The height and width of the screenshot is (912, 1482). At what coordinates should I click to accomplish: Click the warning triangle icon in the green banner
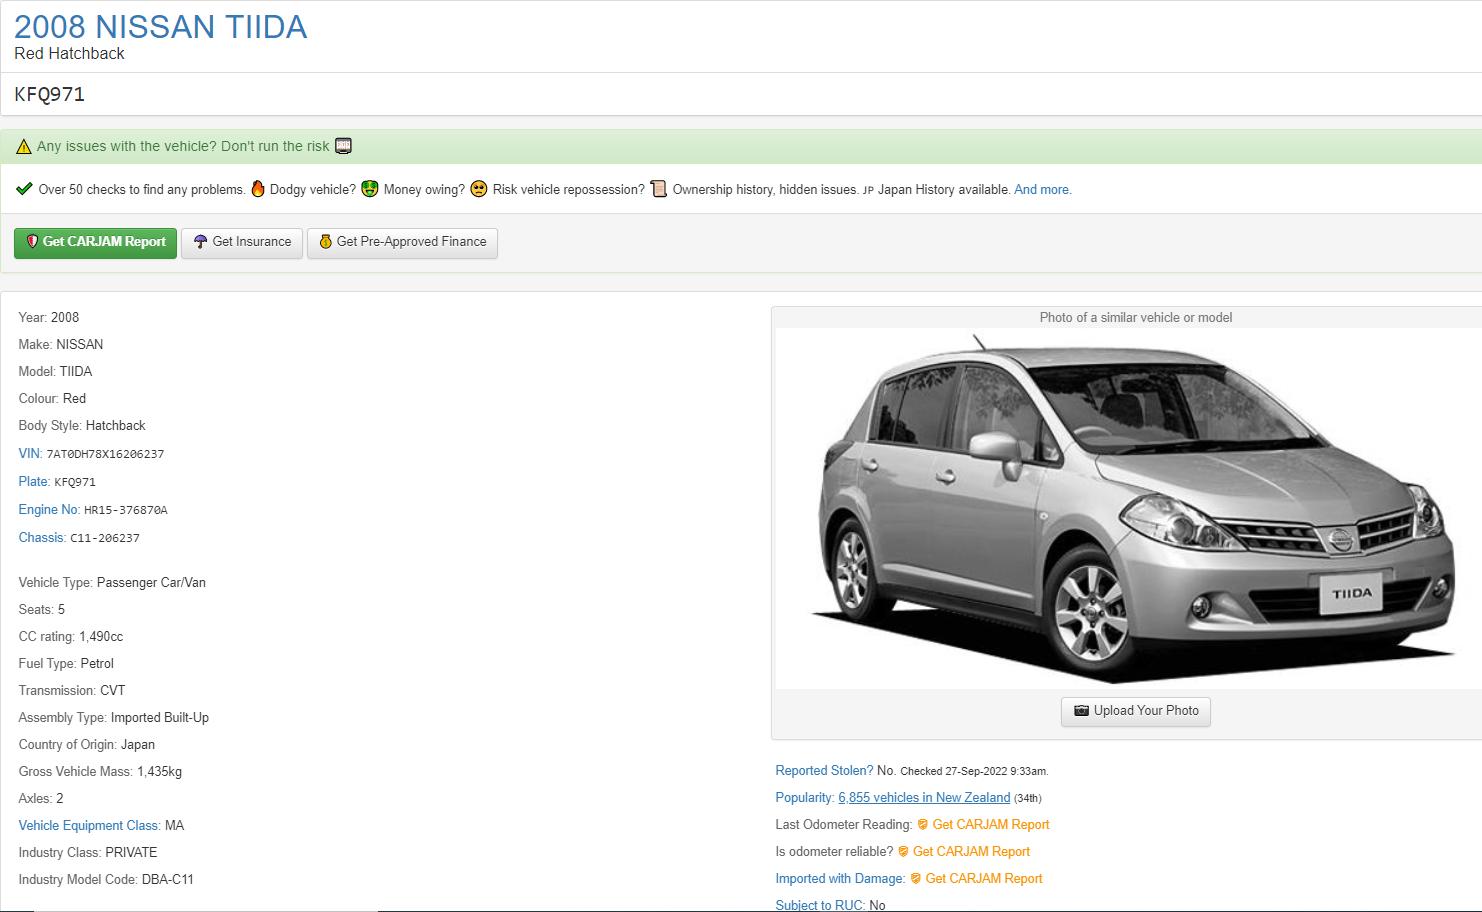(24, 147)
